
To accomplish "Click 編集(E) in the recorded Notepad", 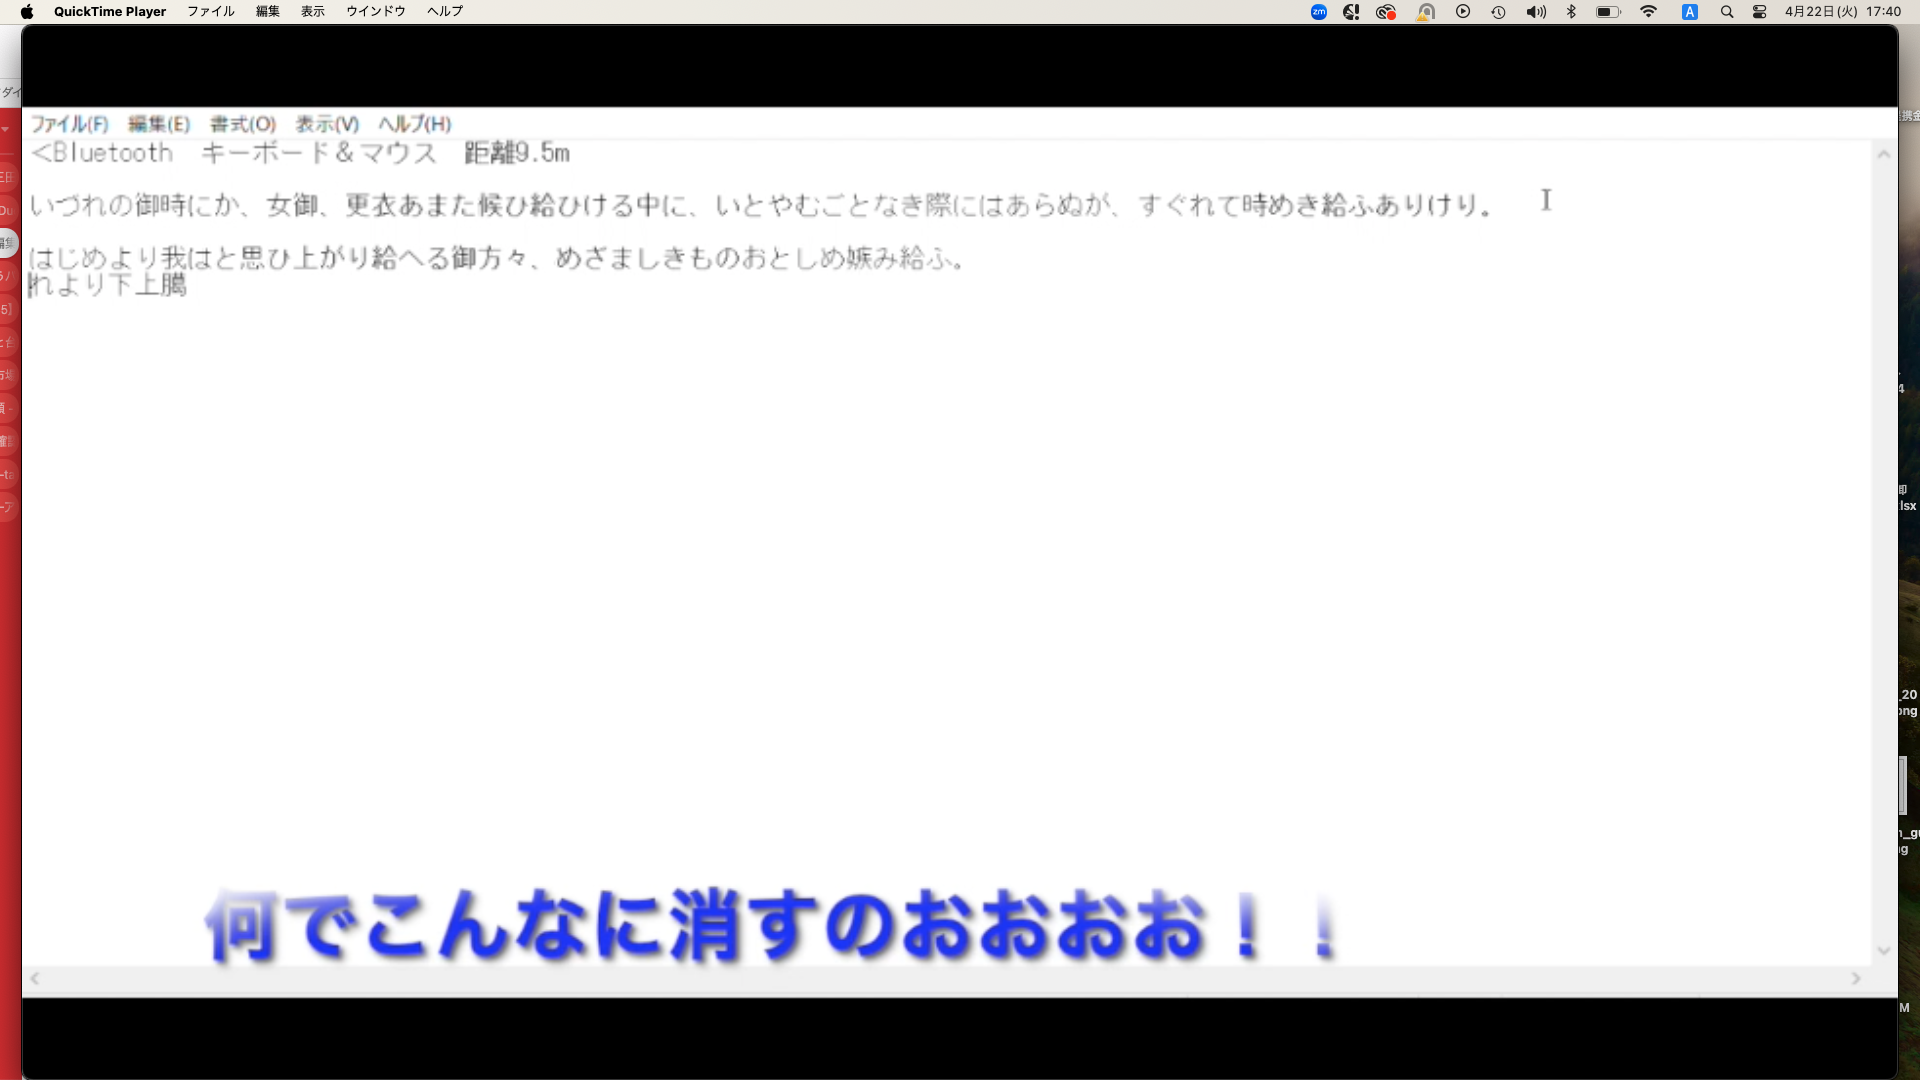I will tap(159, 124).
